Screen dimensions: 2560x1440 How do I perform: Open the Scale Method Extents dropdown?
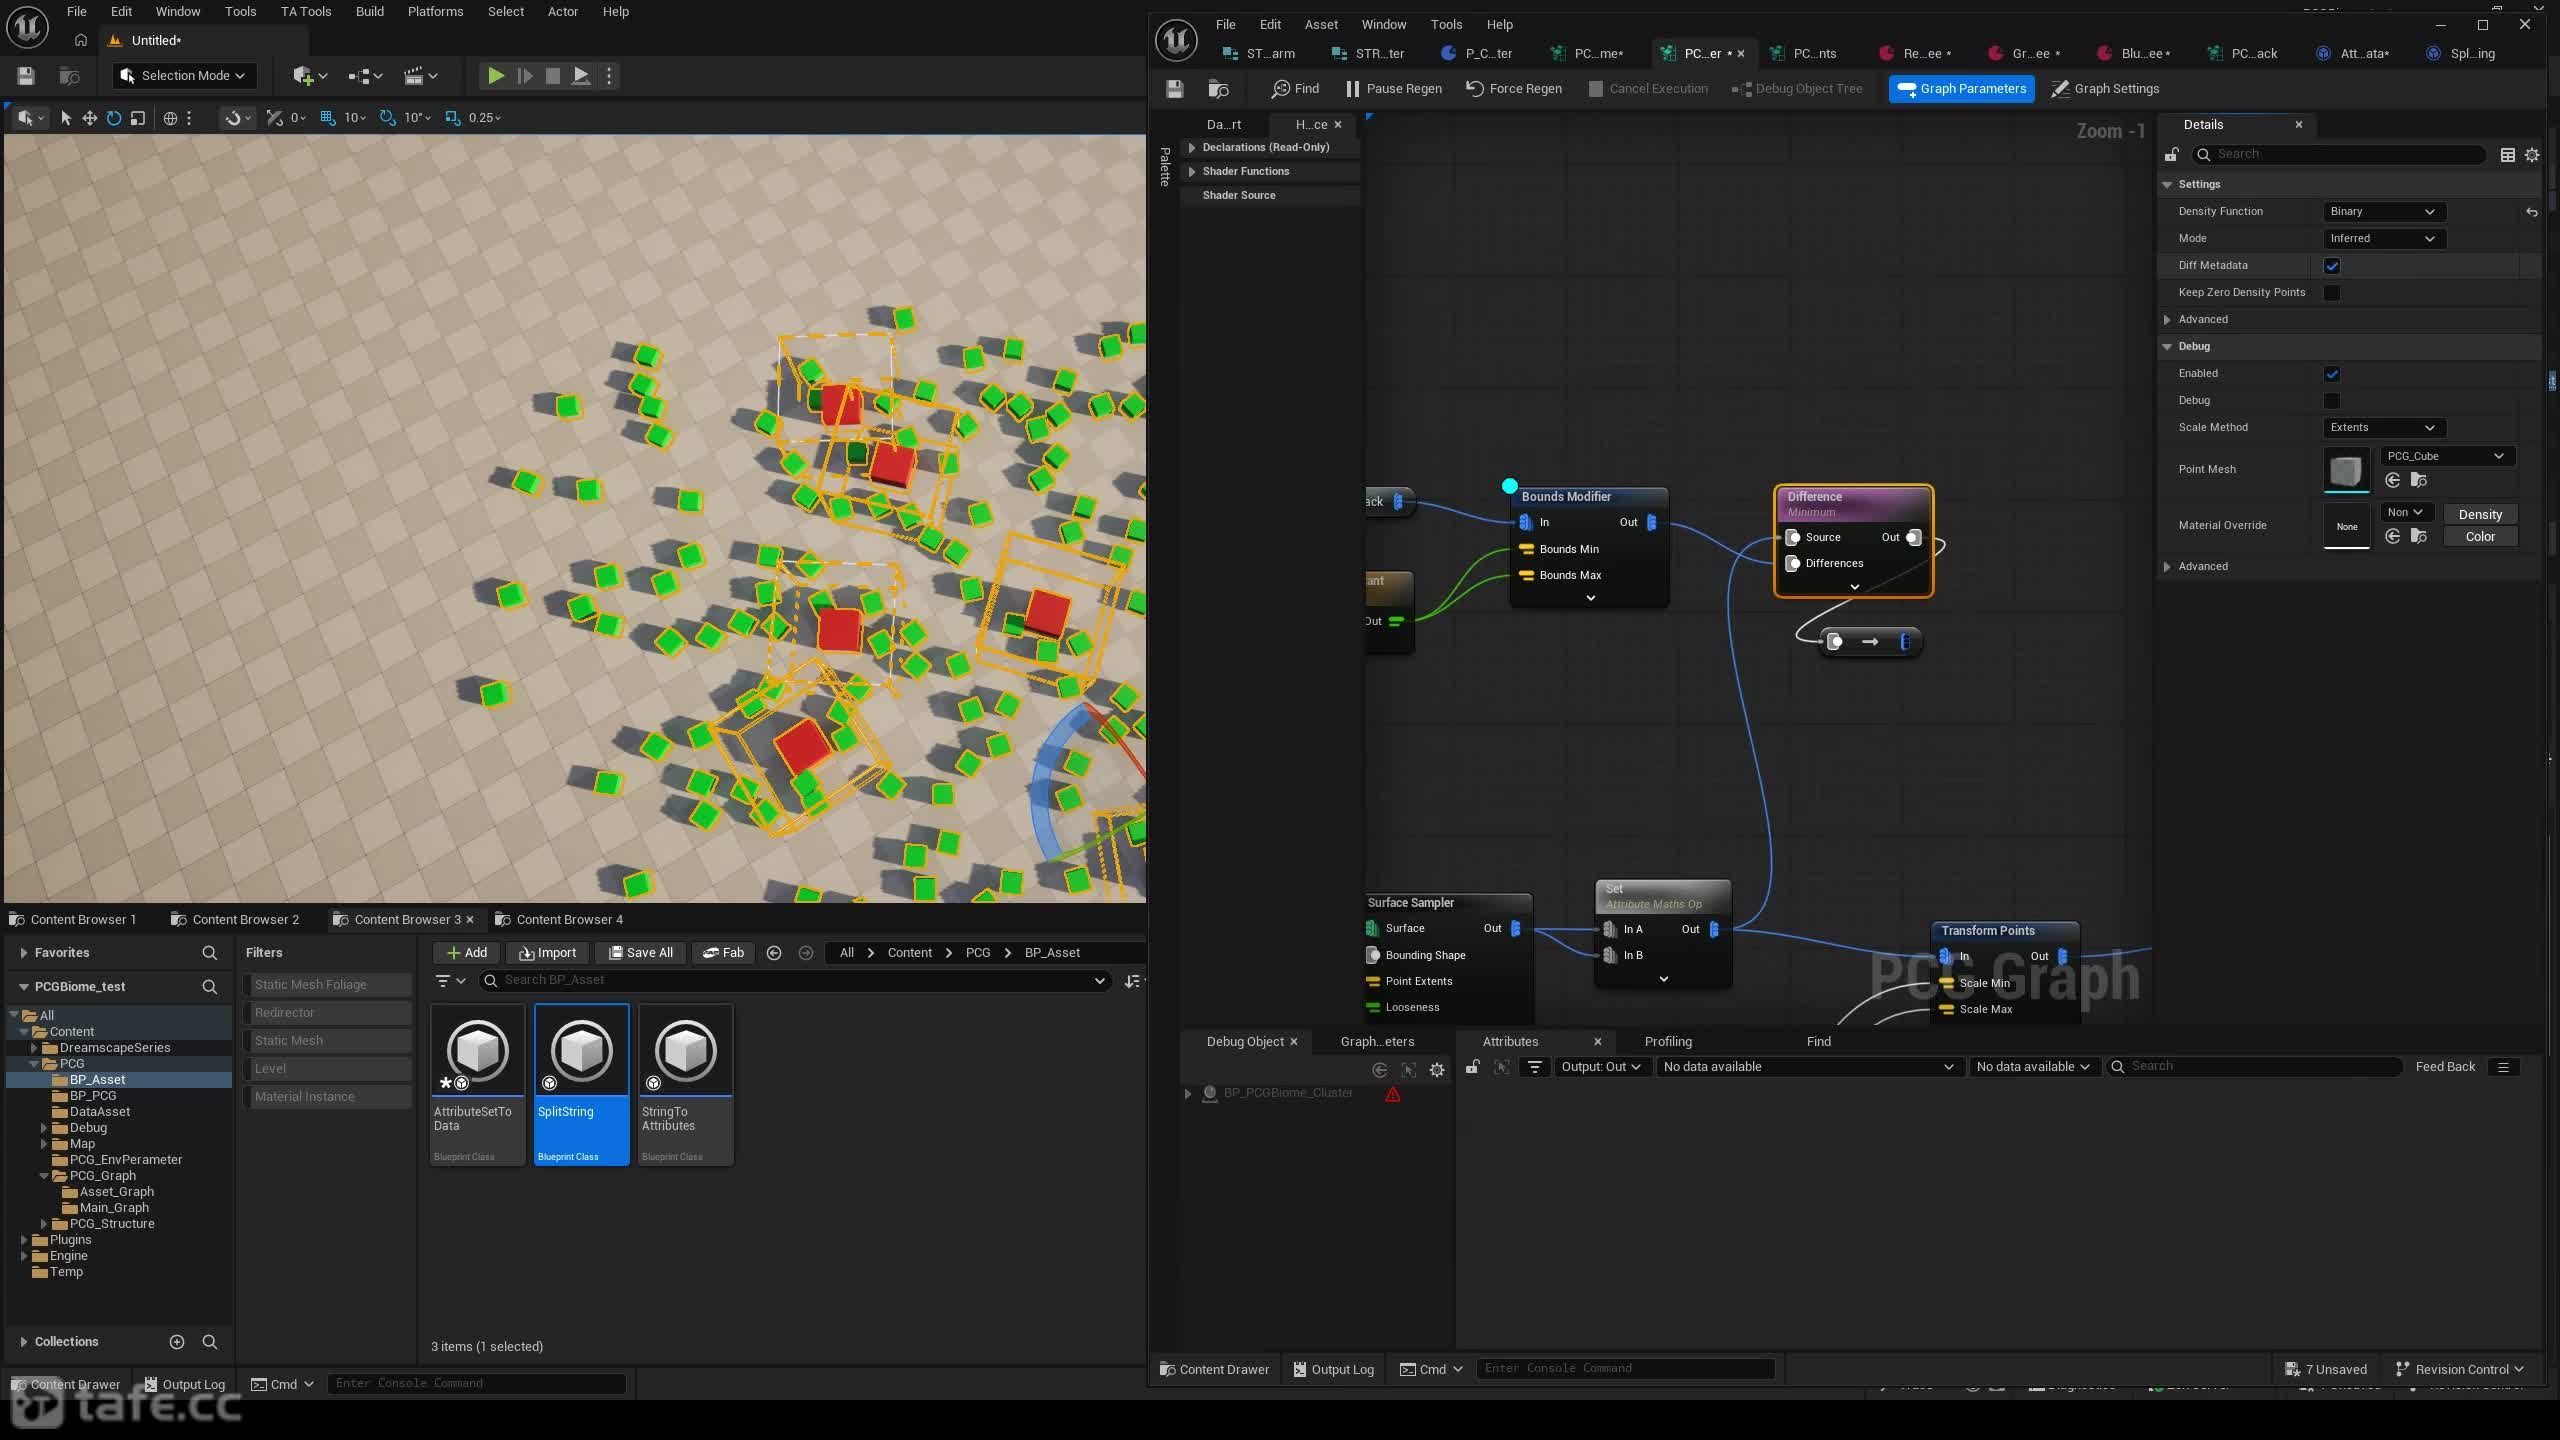pyautogui.click(x=2383, y=428)
